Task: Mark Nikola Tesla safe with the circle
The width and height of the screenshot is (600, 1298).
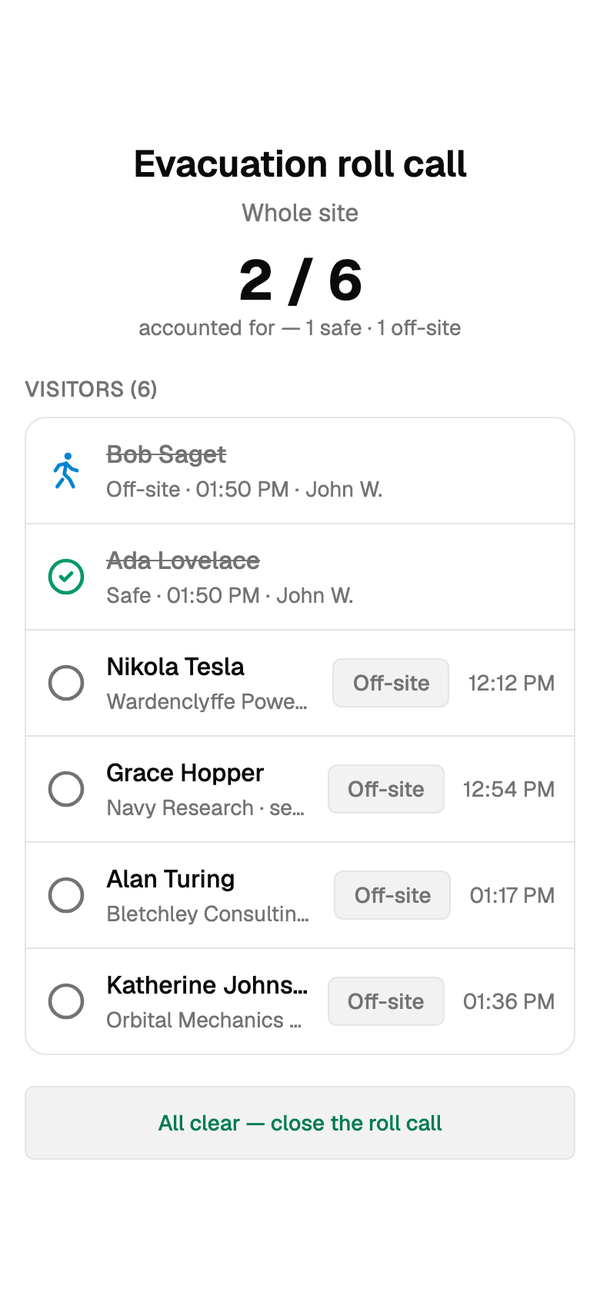Action: [x=66, y=683]
